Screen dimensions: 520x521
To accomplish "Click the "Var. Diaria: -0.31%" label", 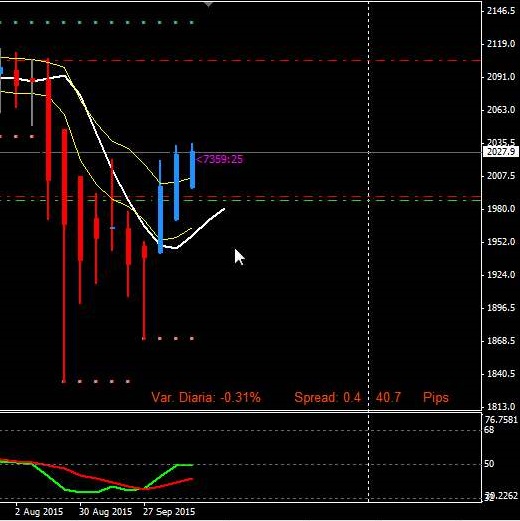I will pyautogui.click(x=206, y=397).
